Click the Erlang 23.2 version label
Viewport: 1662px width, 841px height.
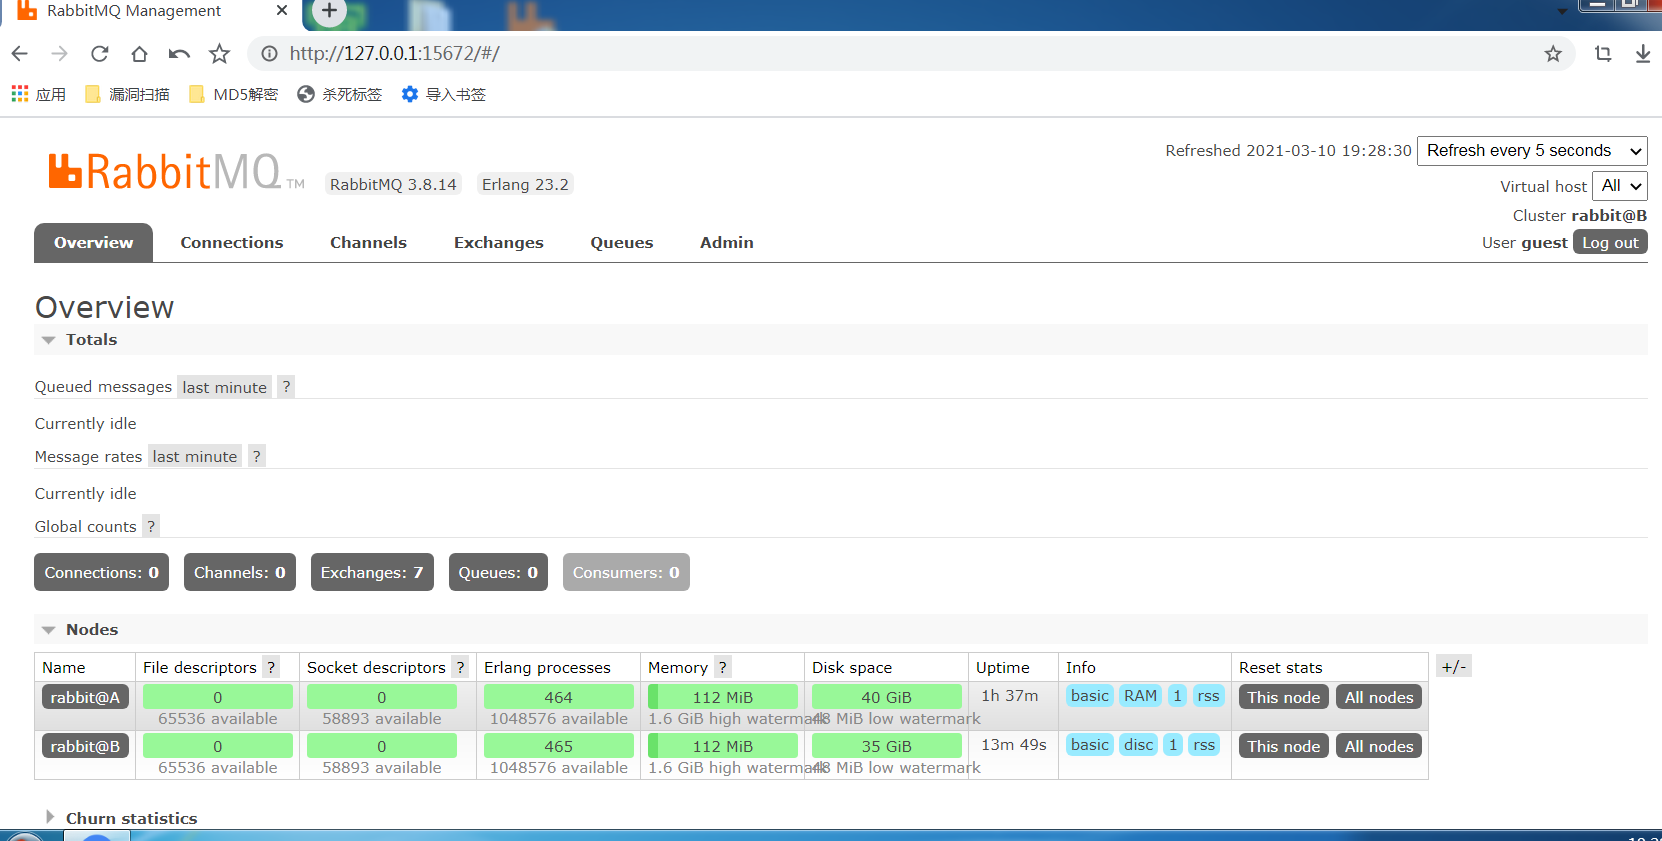[525, 184]
